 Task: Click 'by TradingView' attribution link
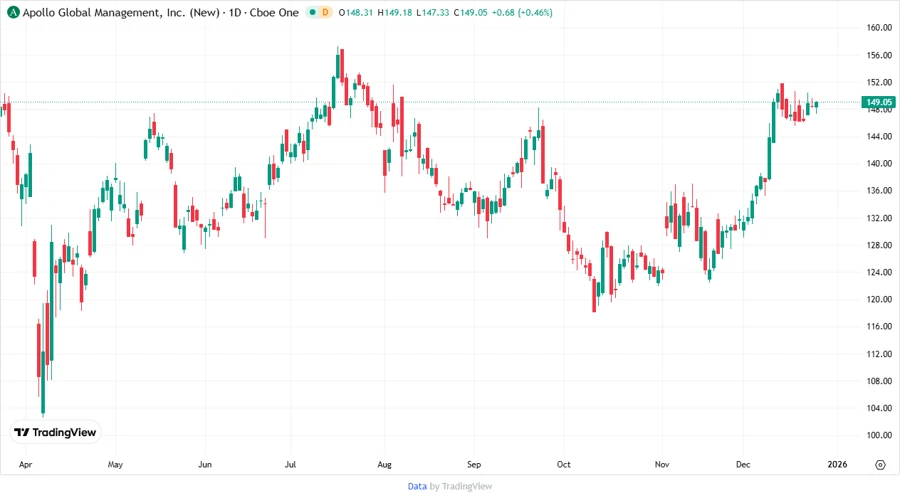pyautogui.click(x=461, y=487)
